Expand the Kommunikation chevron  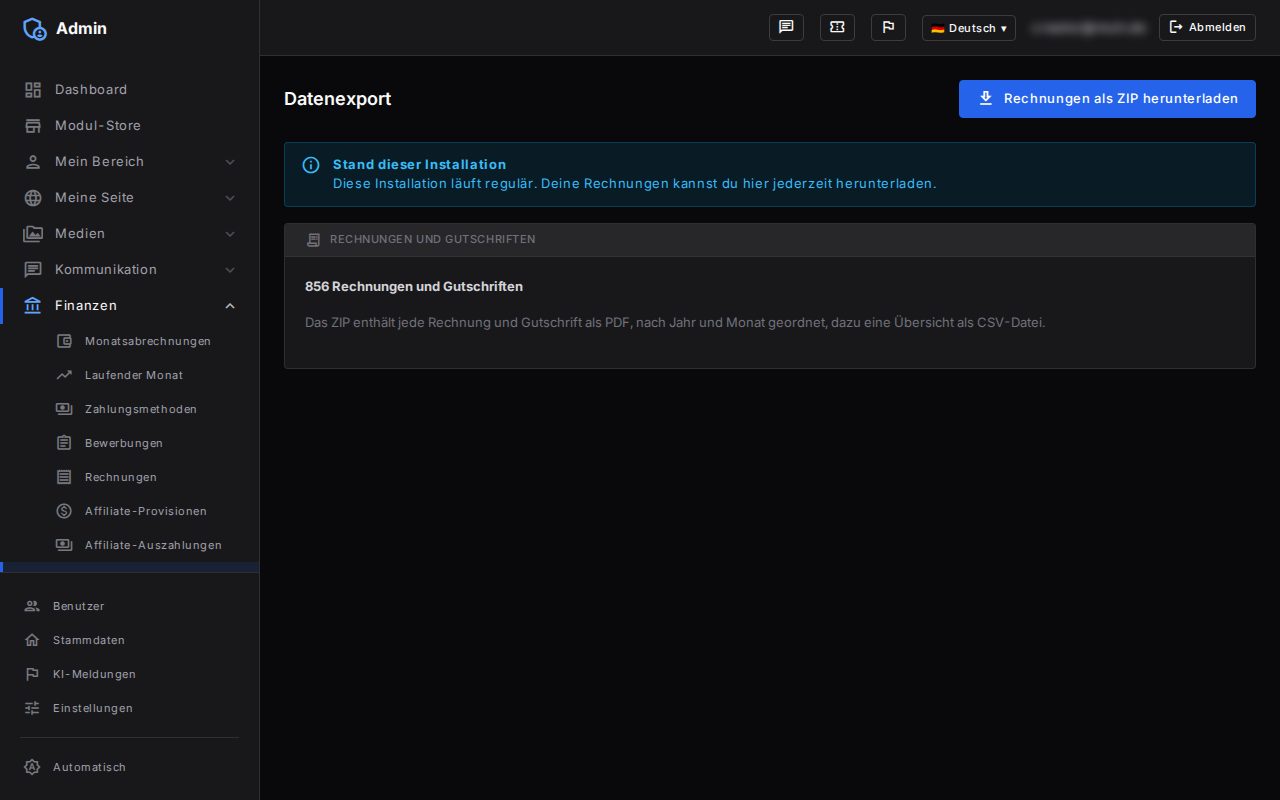[230, 269]
